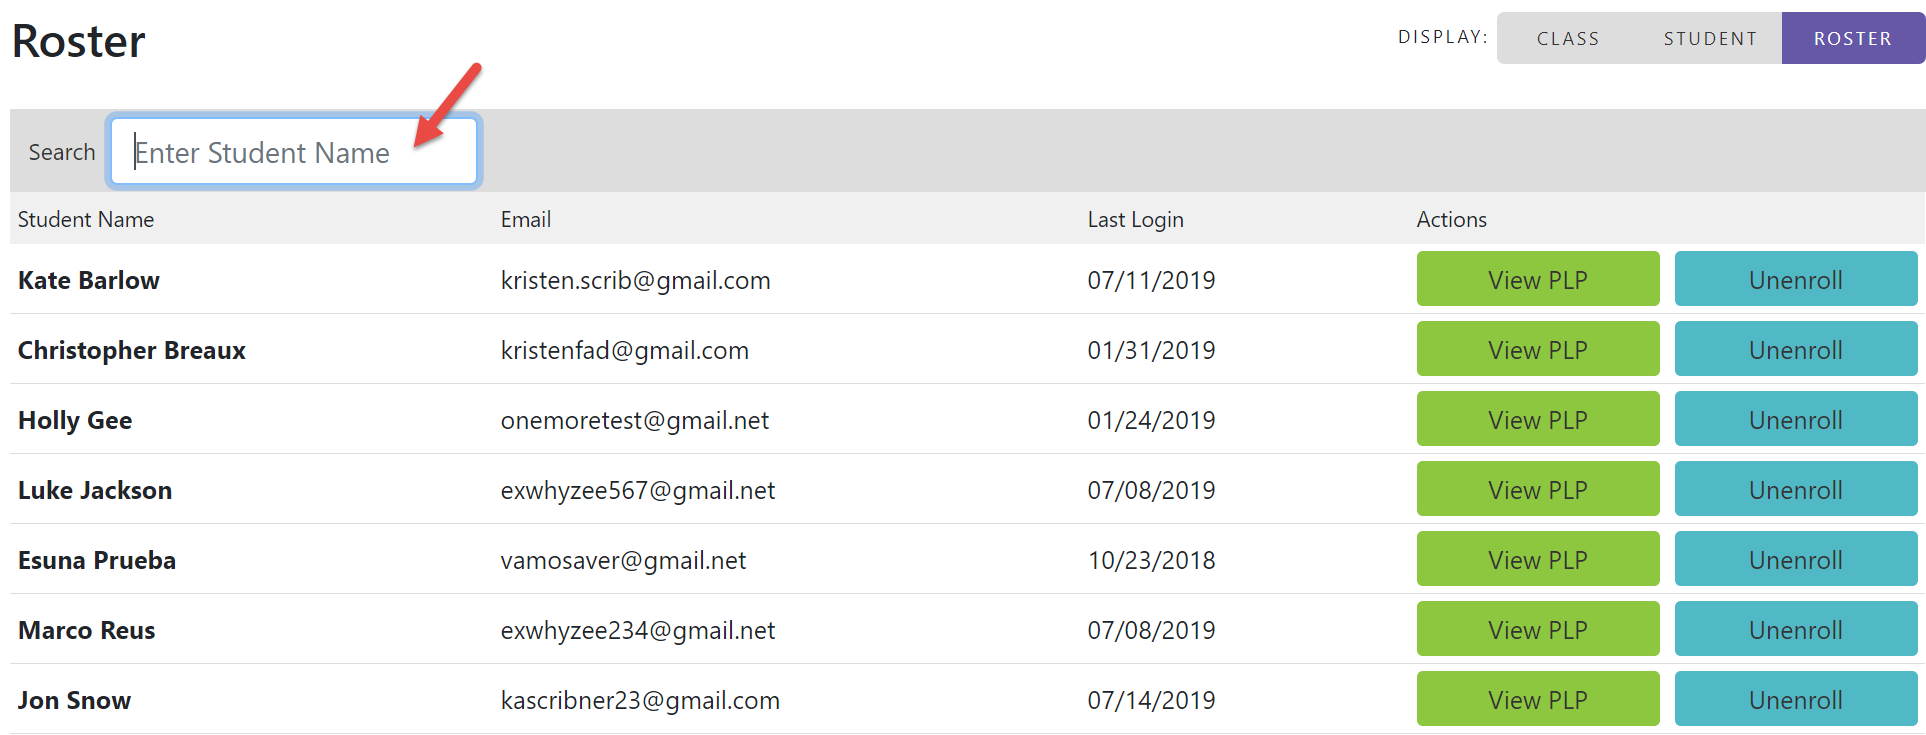Switch display to Class view
Screen dimensions: 1926x735
coord(1567,39)
